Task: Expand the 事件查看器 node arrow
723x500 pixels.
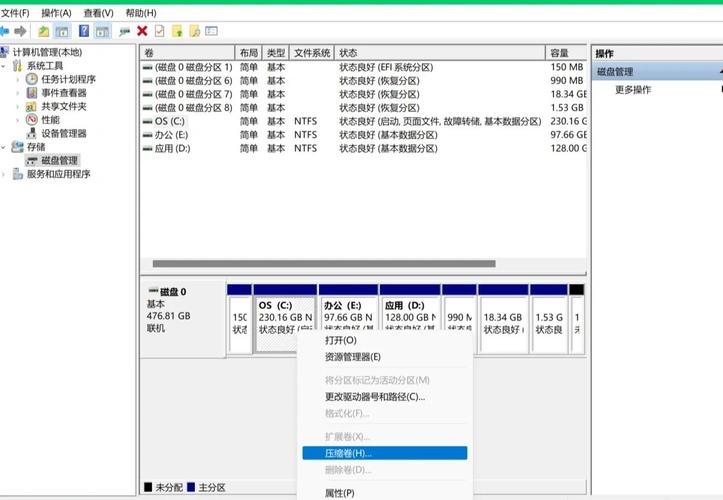Action: (x=18, y=93)
